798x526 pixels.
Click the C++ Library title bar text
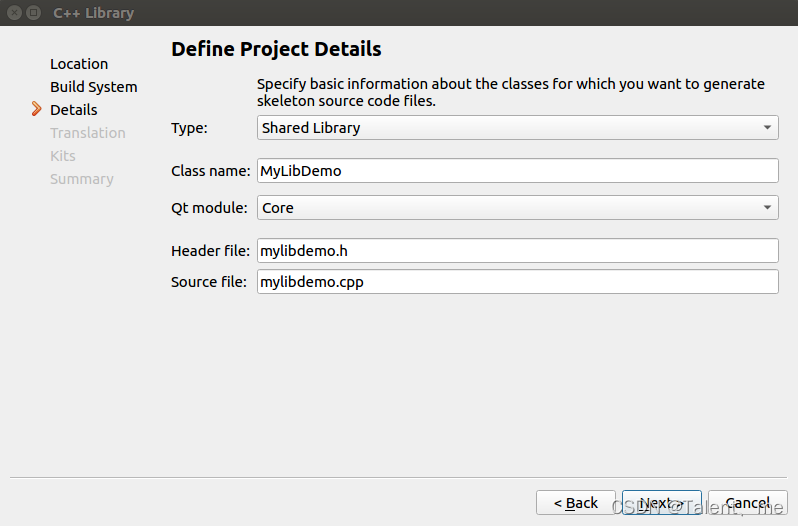[x=93, y=13]
